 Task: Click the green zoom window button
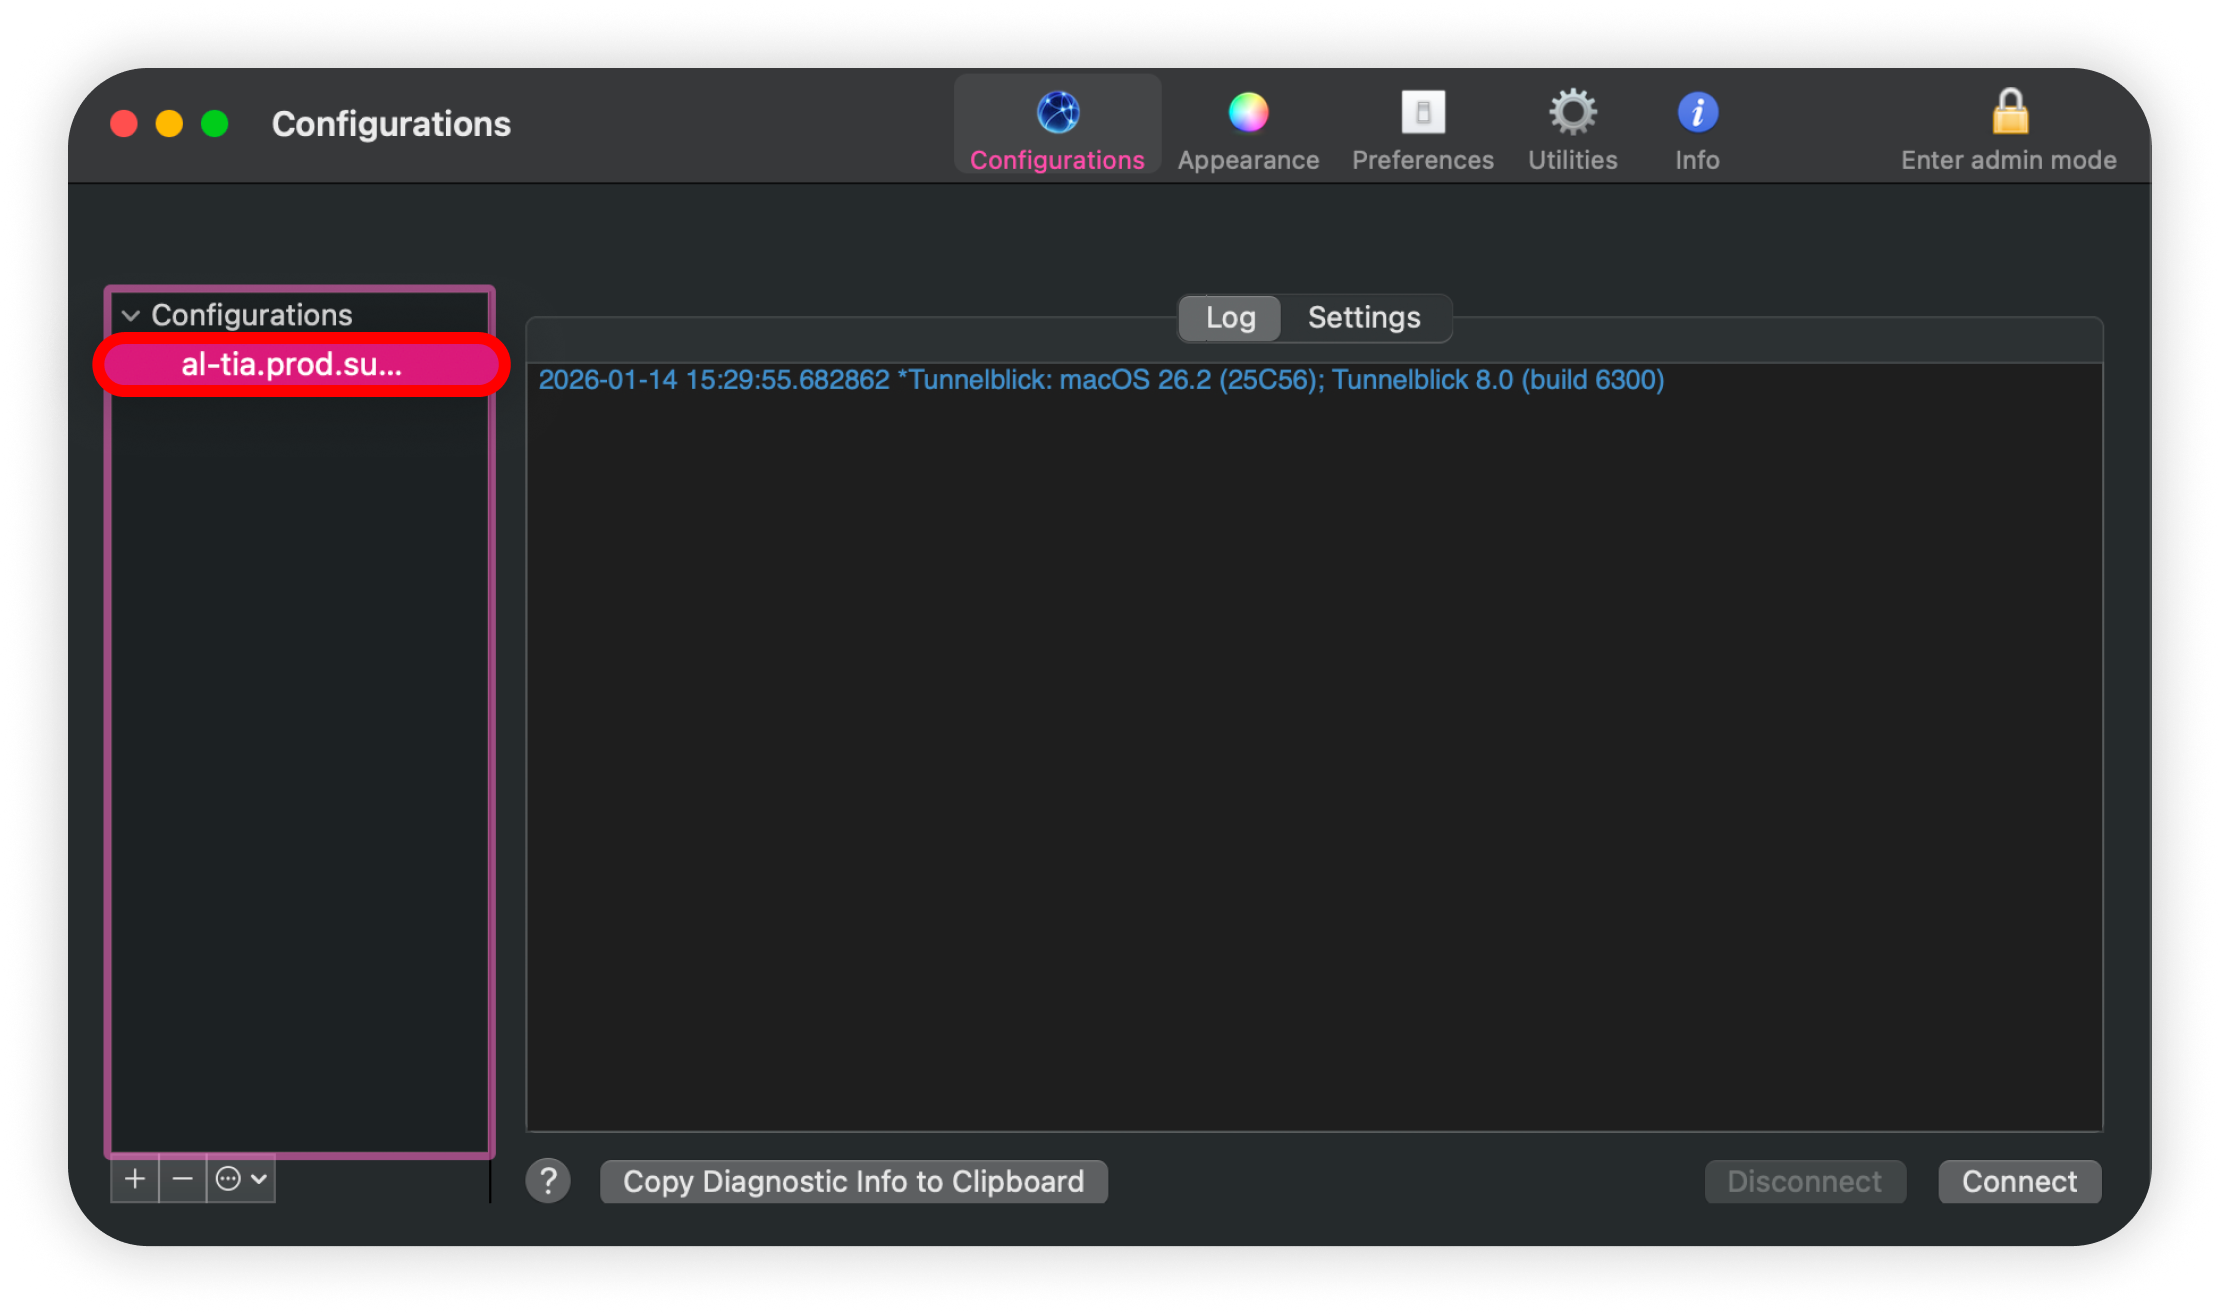215,124
